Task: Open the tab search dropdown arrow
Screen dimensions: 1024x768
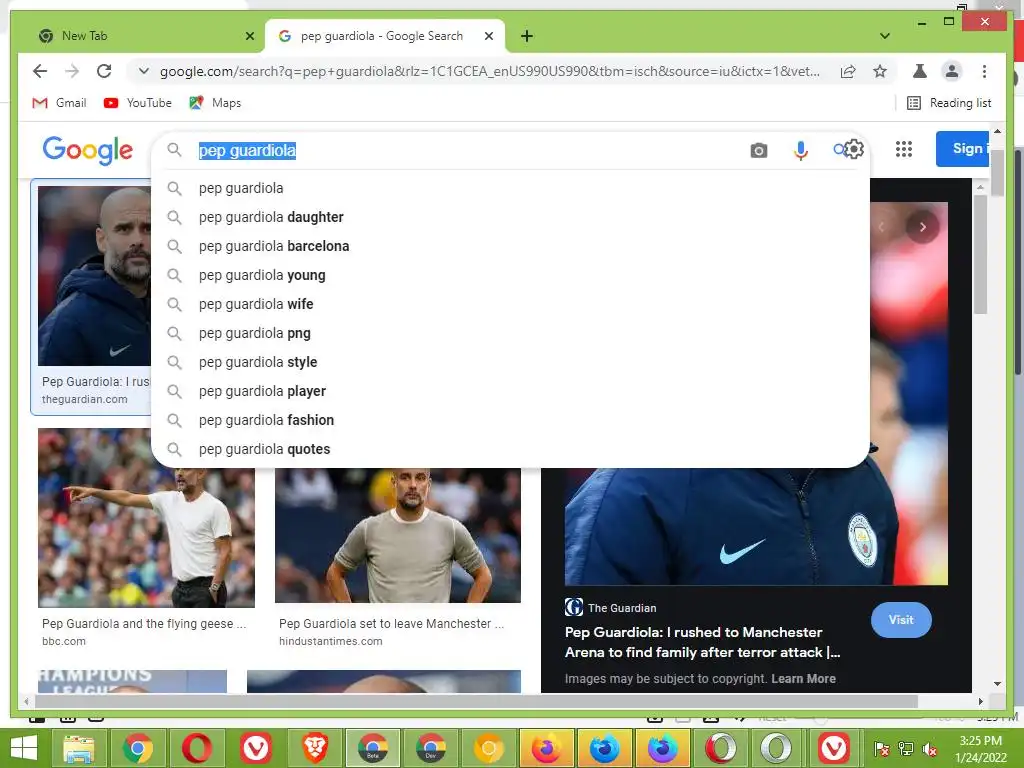Action: (884, 36)
